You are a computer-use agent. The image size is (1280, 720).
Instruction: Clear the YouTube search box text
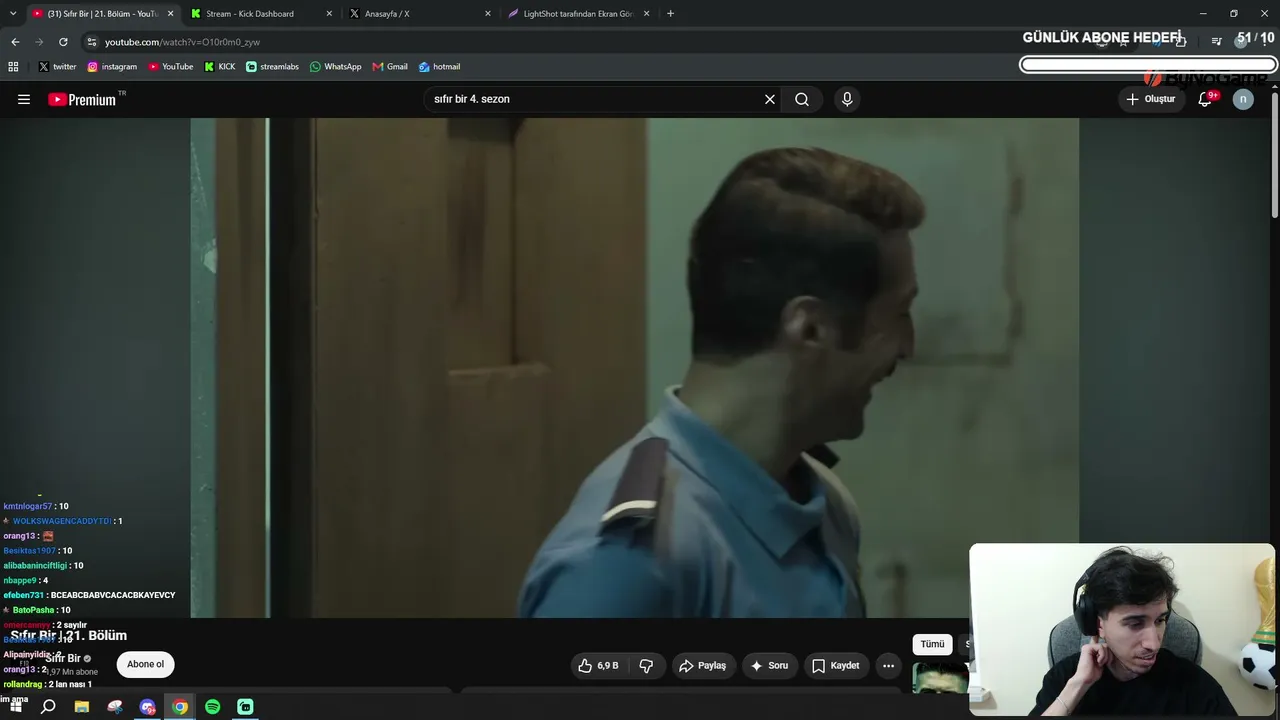click(x=770, y=99)
